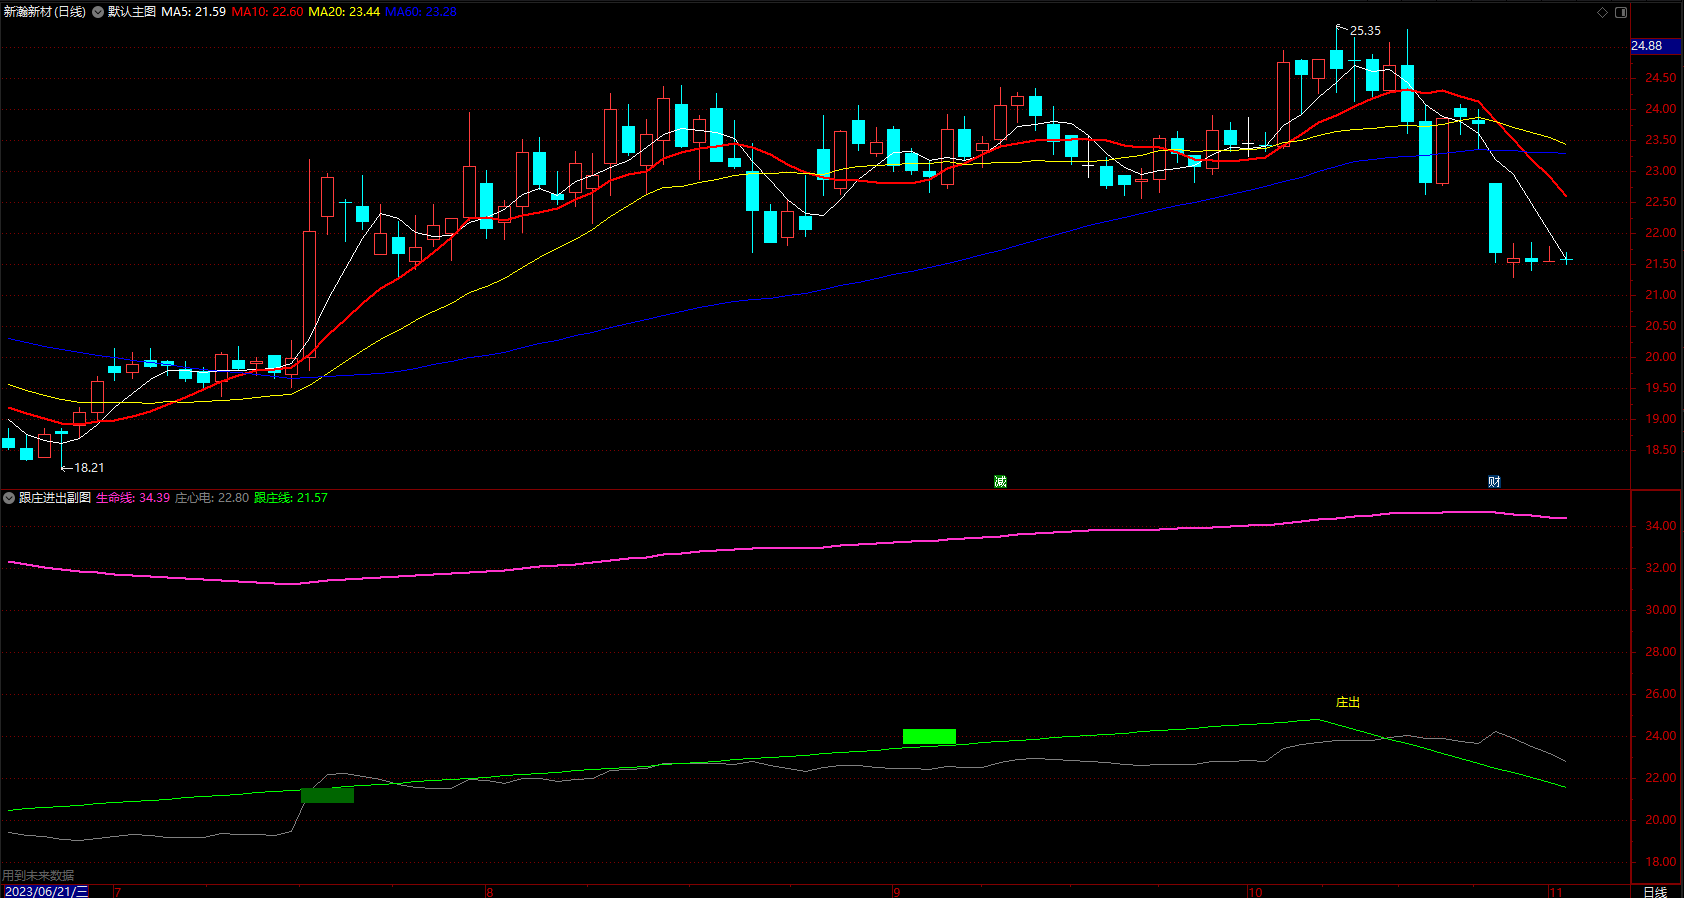Click the diamond marker icon at top right
Viewport: 1684px width, 898px height.
click(x=1602, y=12)
